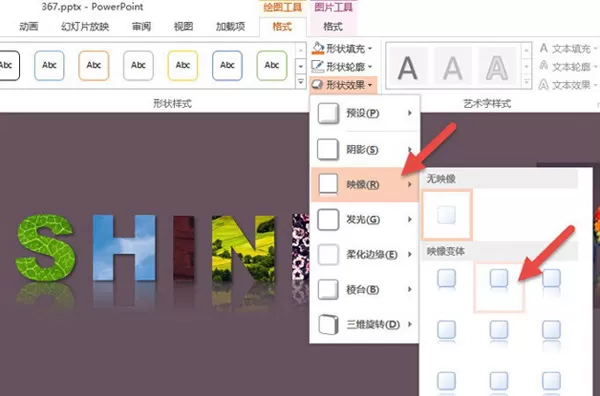Choose first reflection variation in third row
This screenshot has width=600, height=396.
[x=447, y=383]
